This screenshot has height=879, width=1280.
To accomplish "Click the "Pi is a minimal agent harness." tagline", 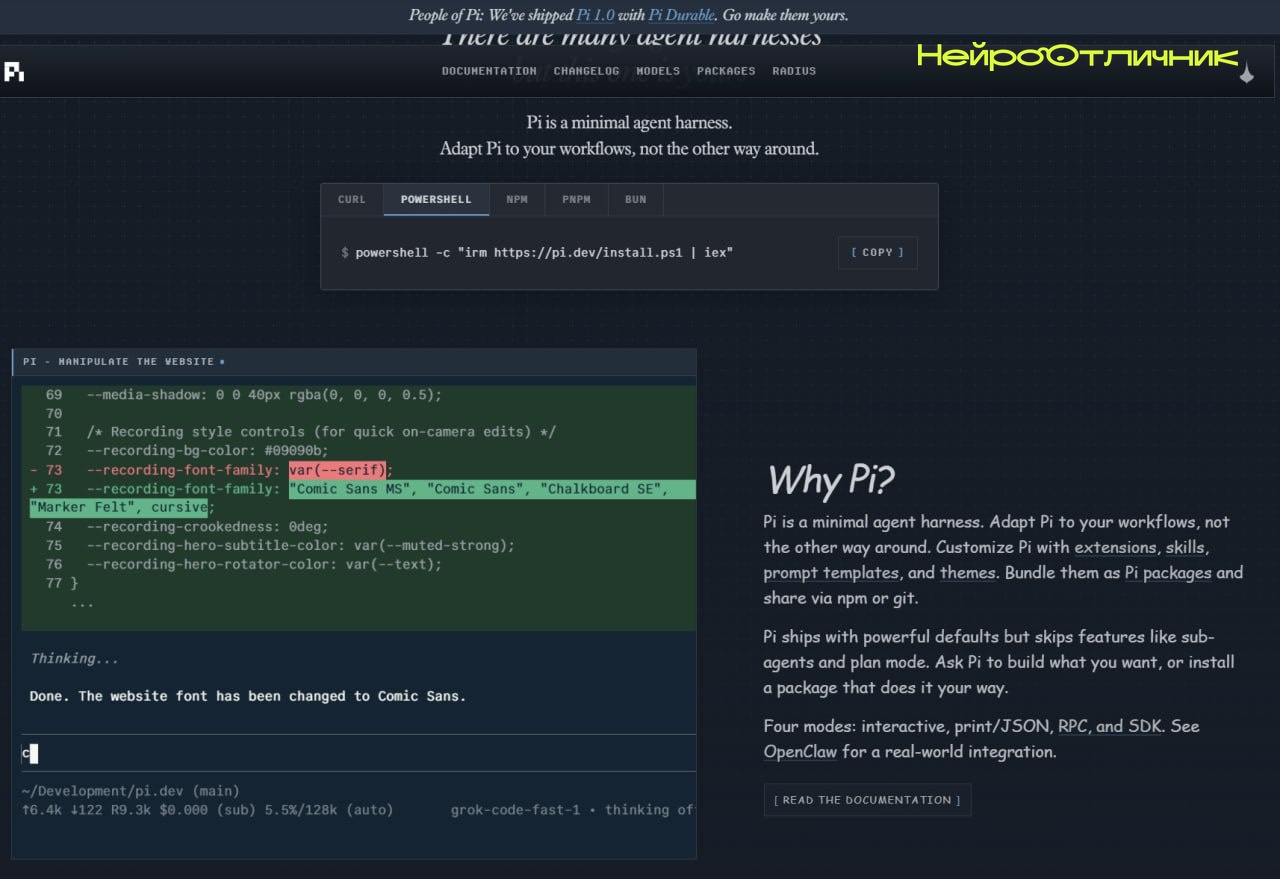I will [x=630, y=123].
